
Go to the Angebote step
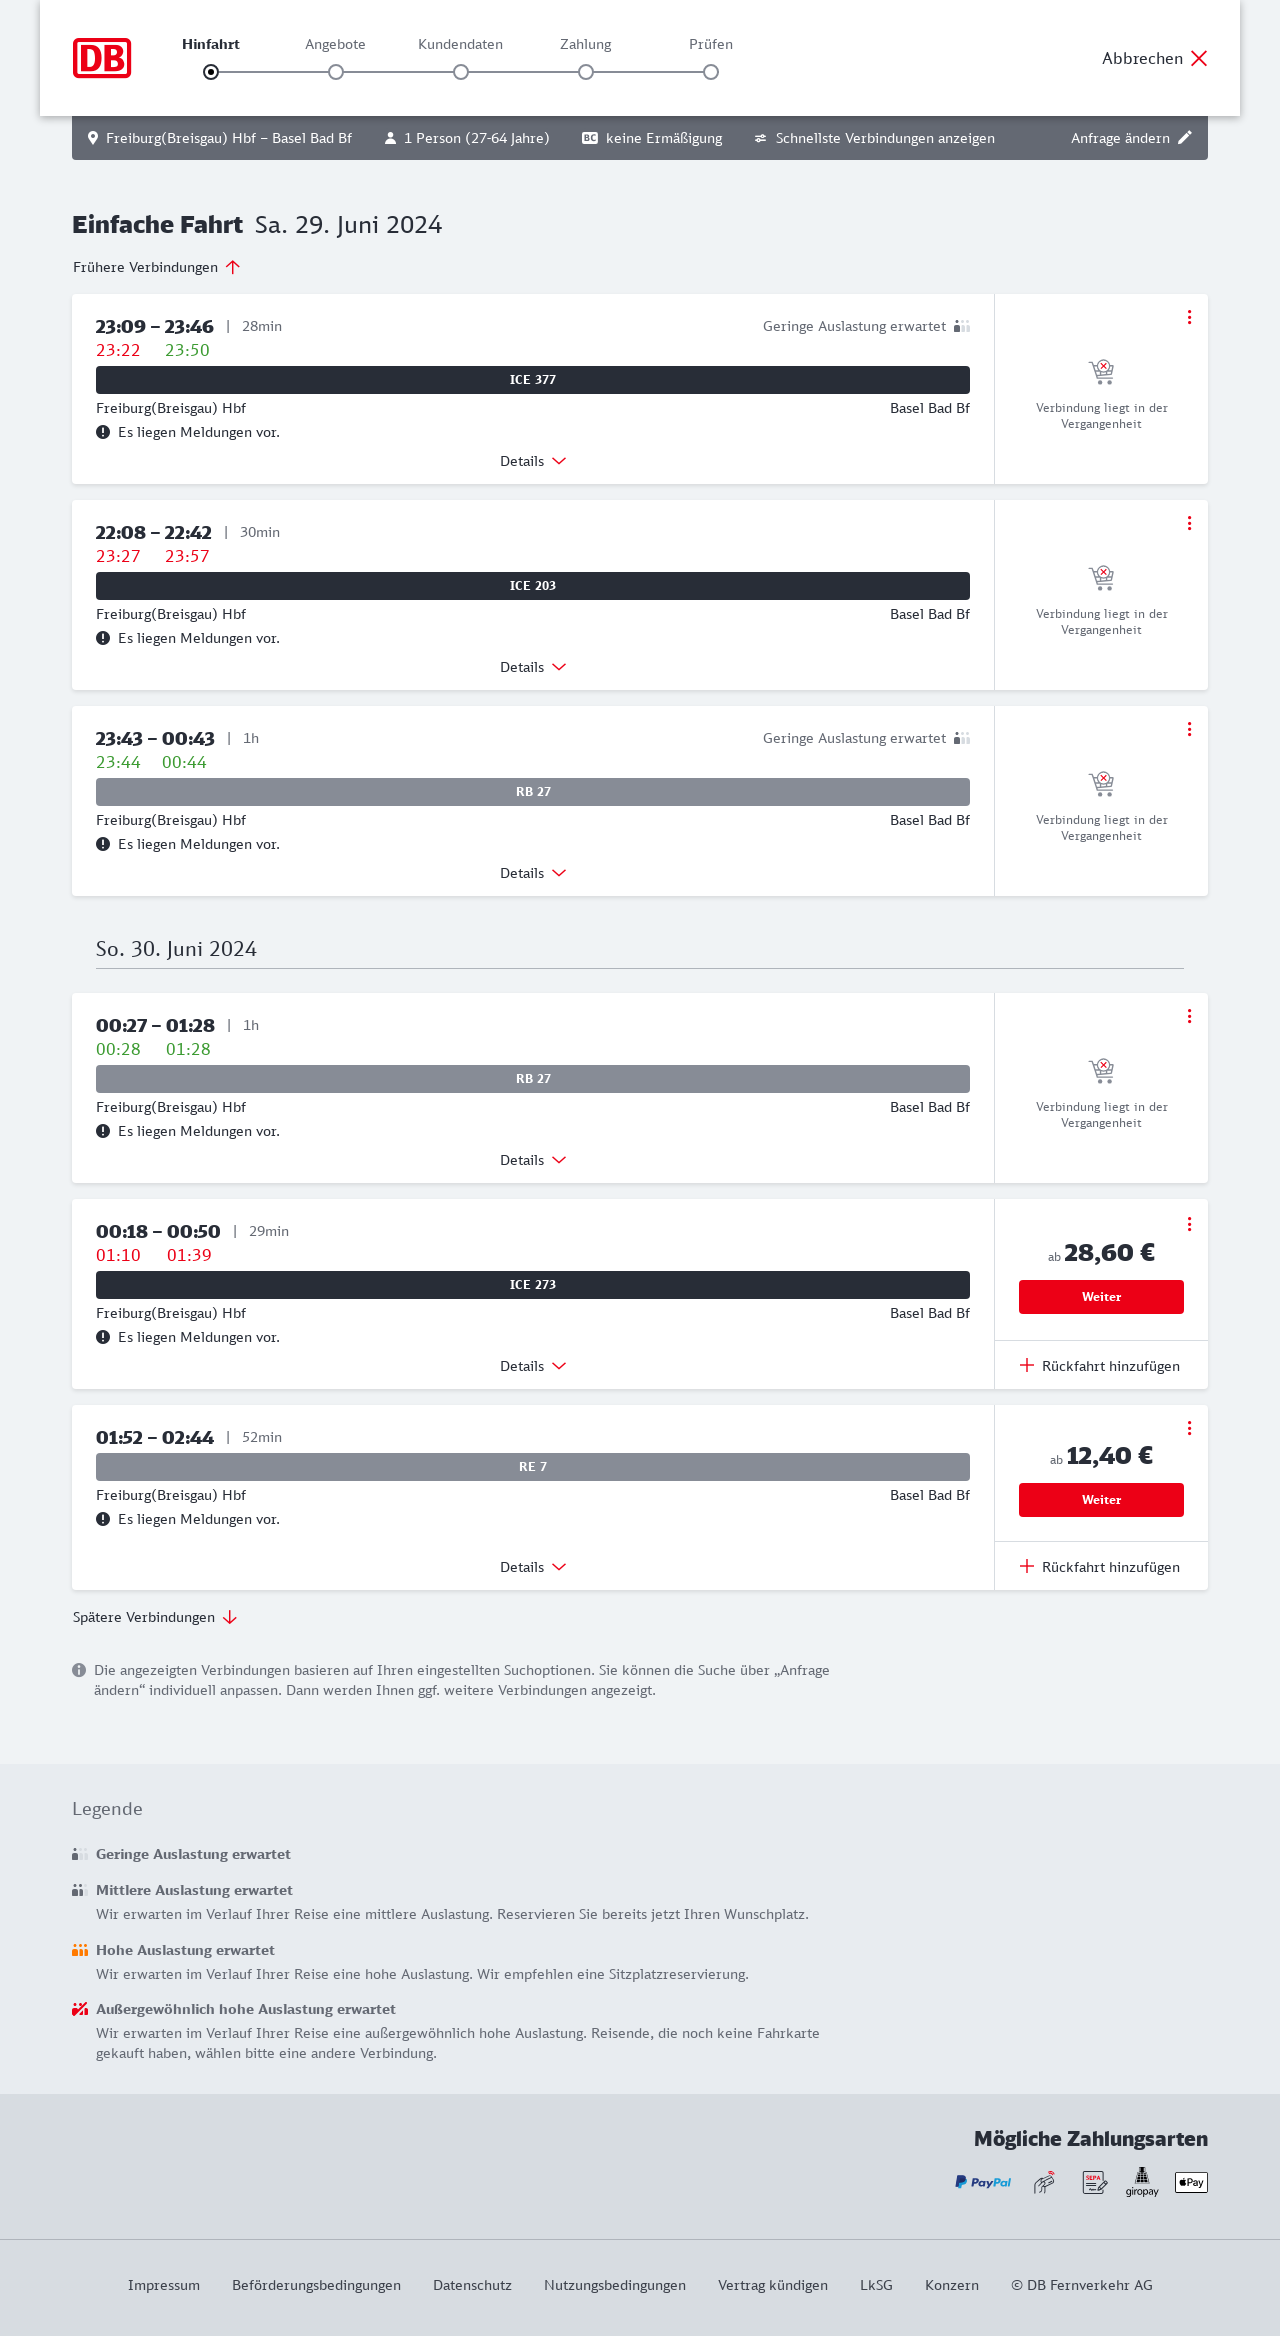(336, 71)
